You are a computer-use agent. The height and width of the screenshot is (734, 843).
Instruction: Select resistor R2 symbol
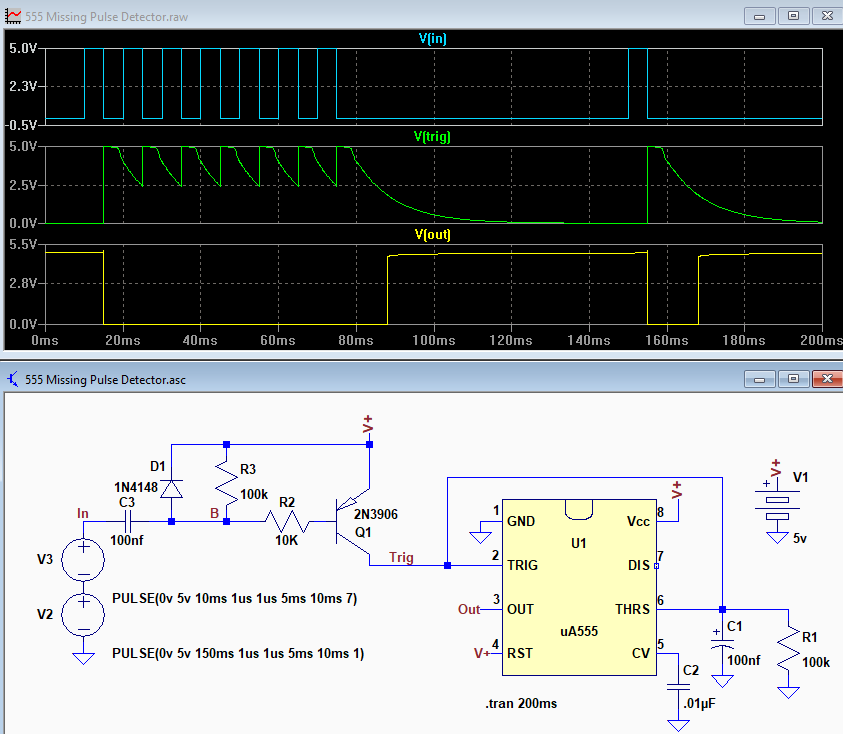[x=287, y=522]
